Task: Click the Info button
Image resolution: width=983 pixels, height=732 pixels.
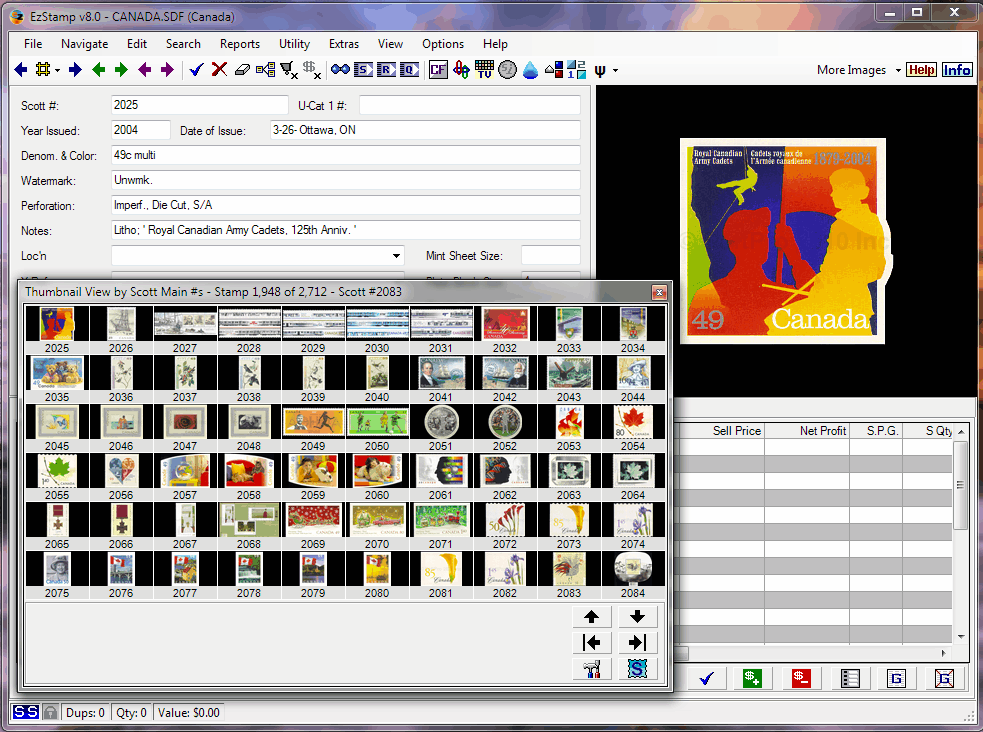Action: (x=957, y=70)
